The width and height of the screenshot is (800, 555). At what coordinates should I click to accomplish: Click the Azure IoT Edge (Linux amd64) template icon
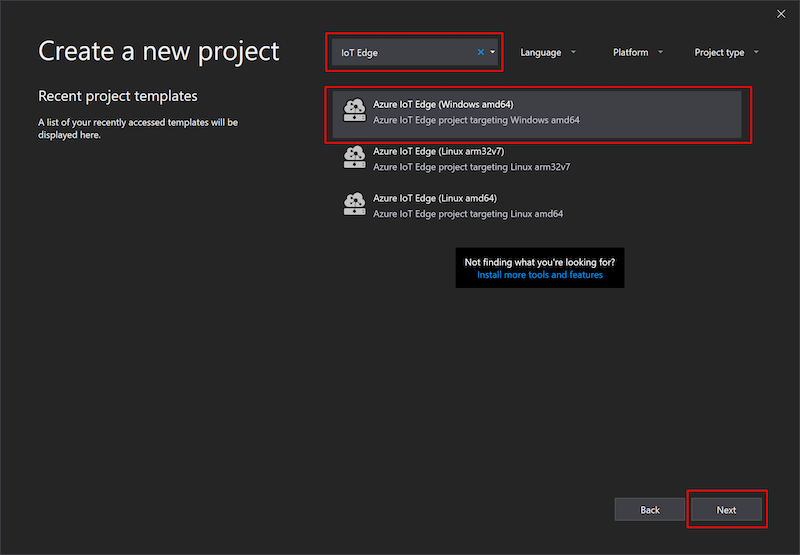(355, 205)
